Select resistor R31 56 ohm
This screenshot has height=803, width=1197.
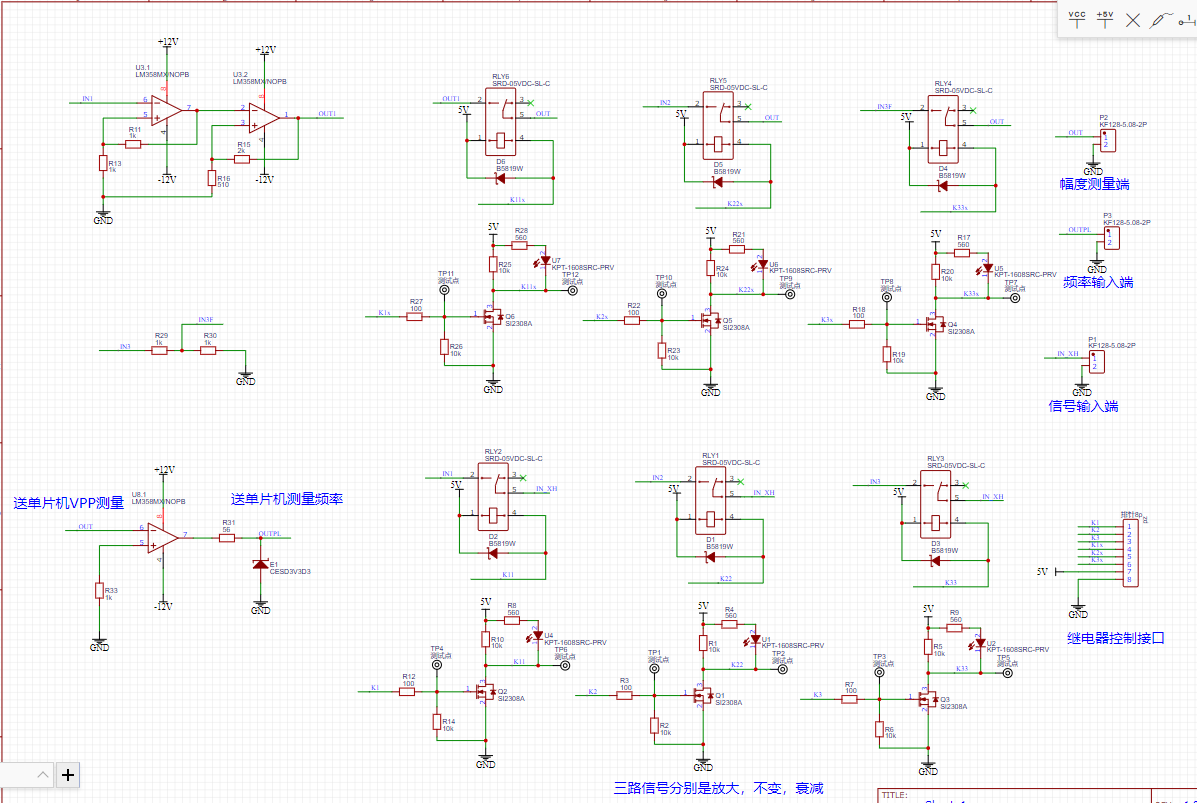tap(227, 538)
